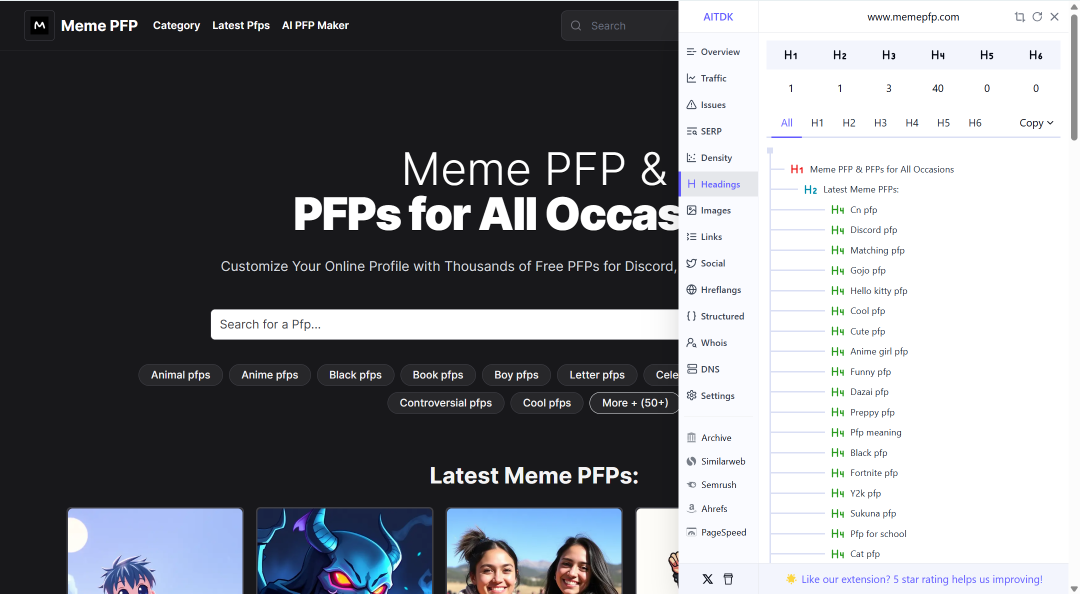Click the AITDK brand link
The image size is (1080, 594).
[718, 17]
